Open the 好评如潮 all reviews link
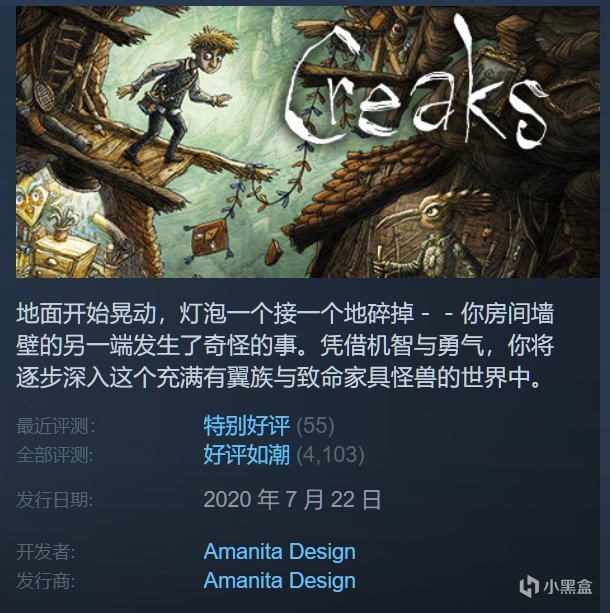The height and width of the screenshot is (613, 610). pos(247,454)
